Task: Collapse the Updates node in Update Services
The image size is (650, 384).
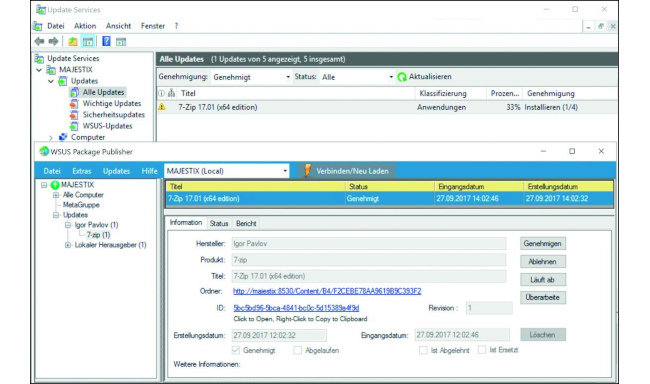Action: click(x=51, y=81)
